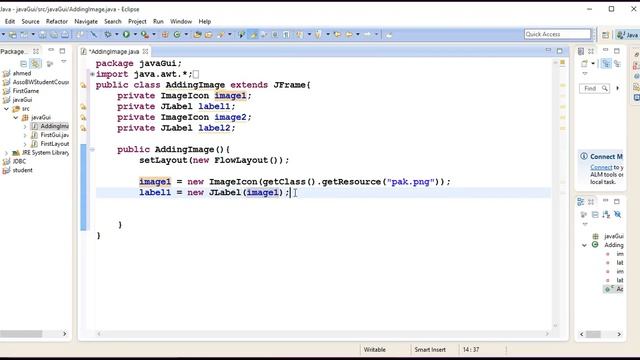Screen dimensions: 640x360
Task: Open the Debug button dropdown arrow
Action: tap(116, 35)
